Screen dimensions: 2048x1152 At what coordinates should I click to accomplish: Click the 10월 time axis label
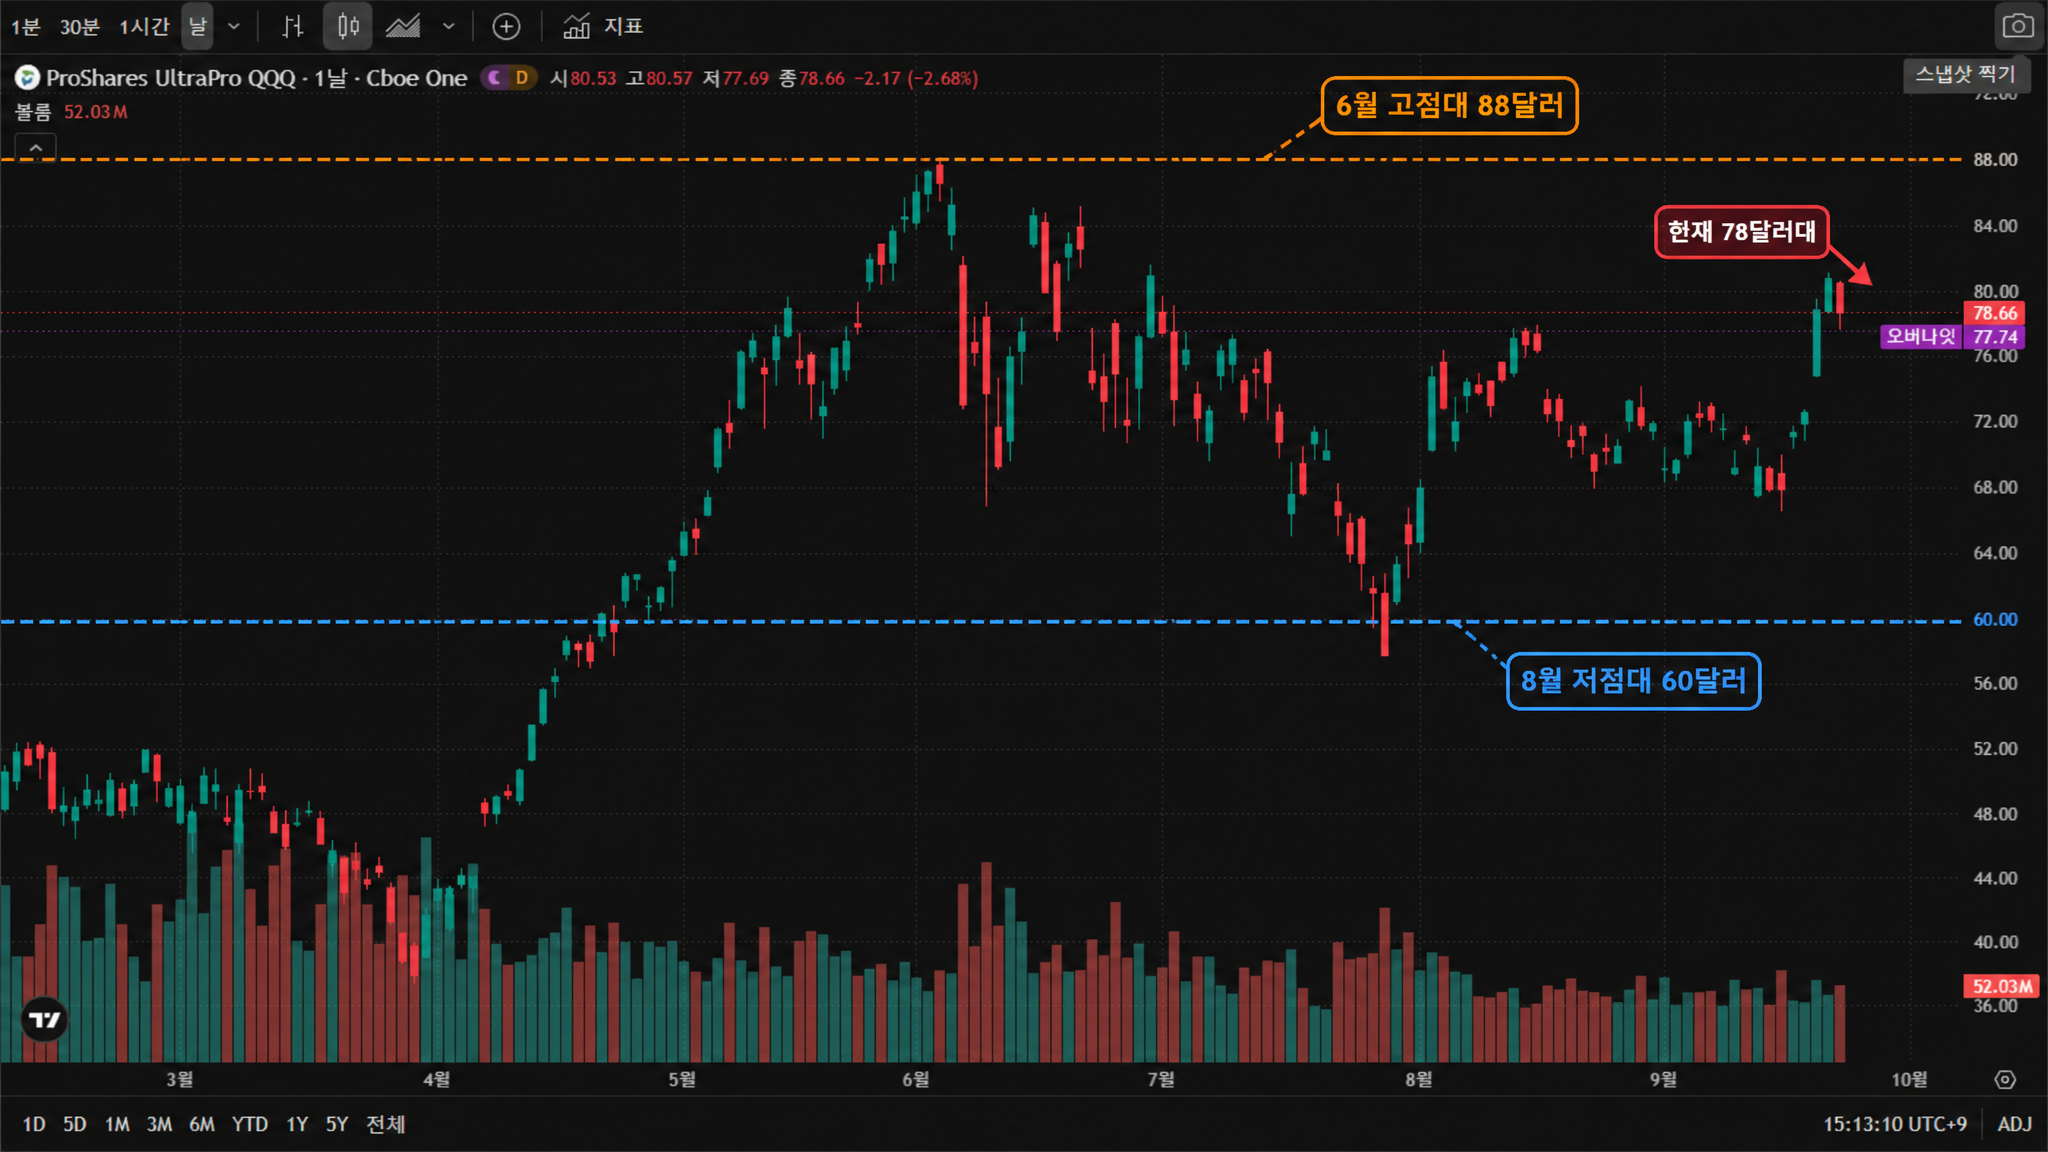click(x=1909, y=1079)
